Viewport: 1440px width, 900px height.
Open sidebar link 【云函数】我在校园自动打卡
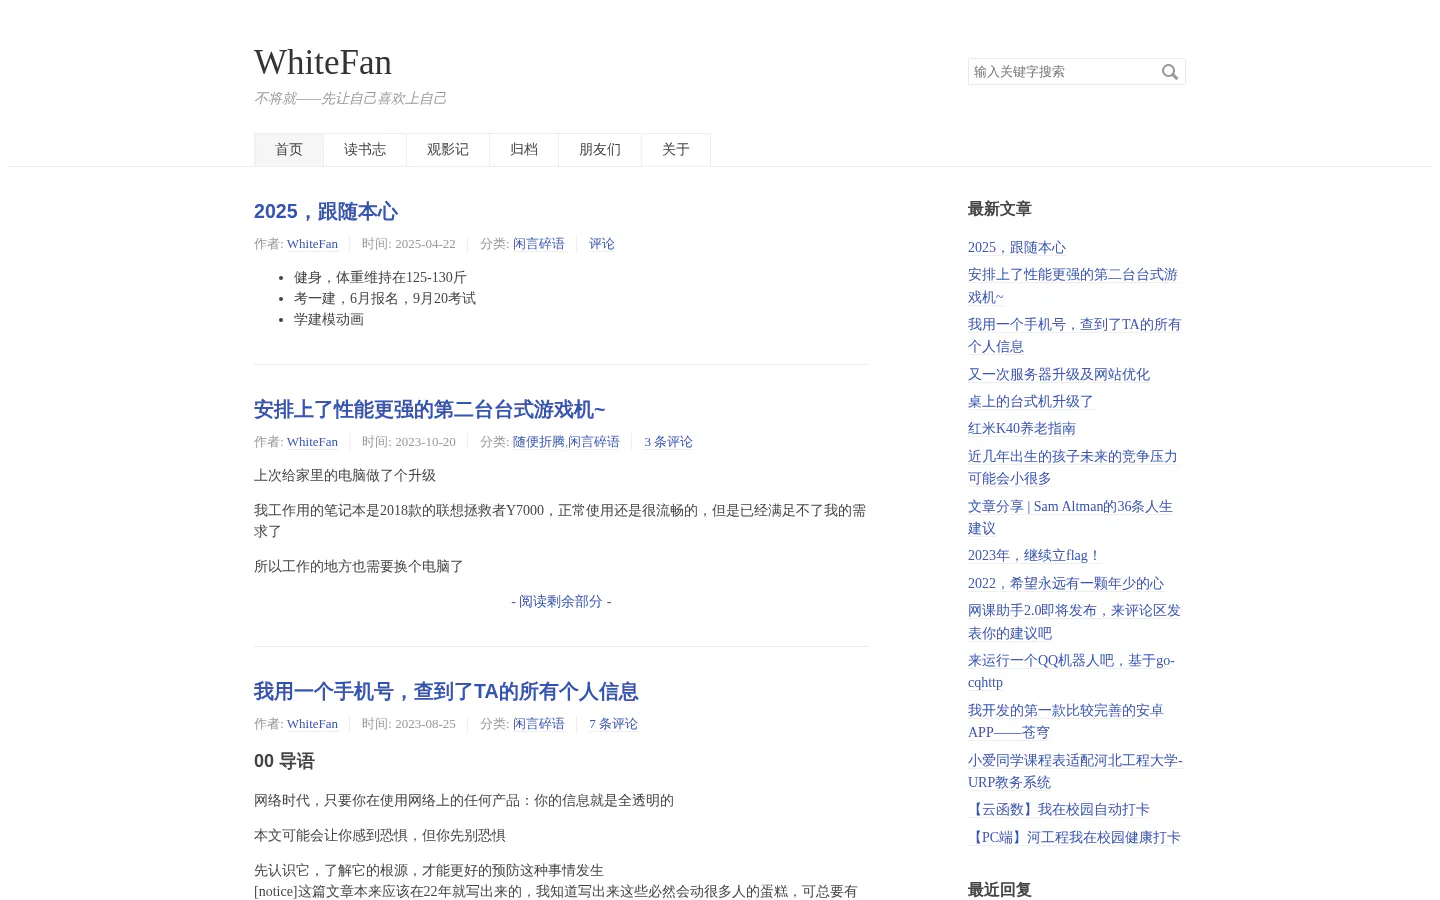tap(1059, 809)
